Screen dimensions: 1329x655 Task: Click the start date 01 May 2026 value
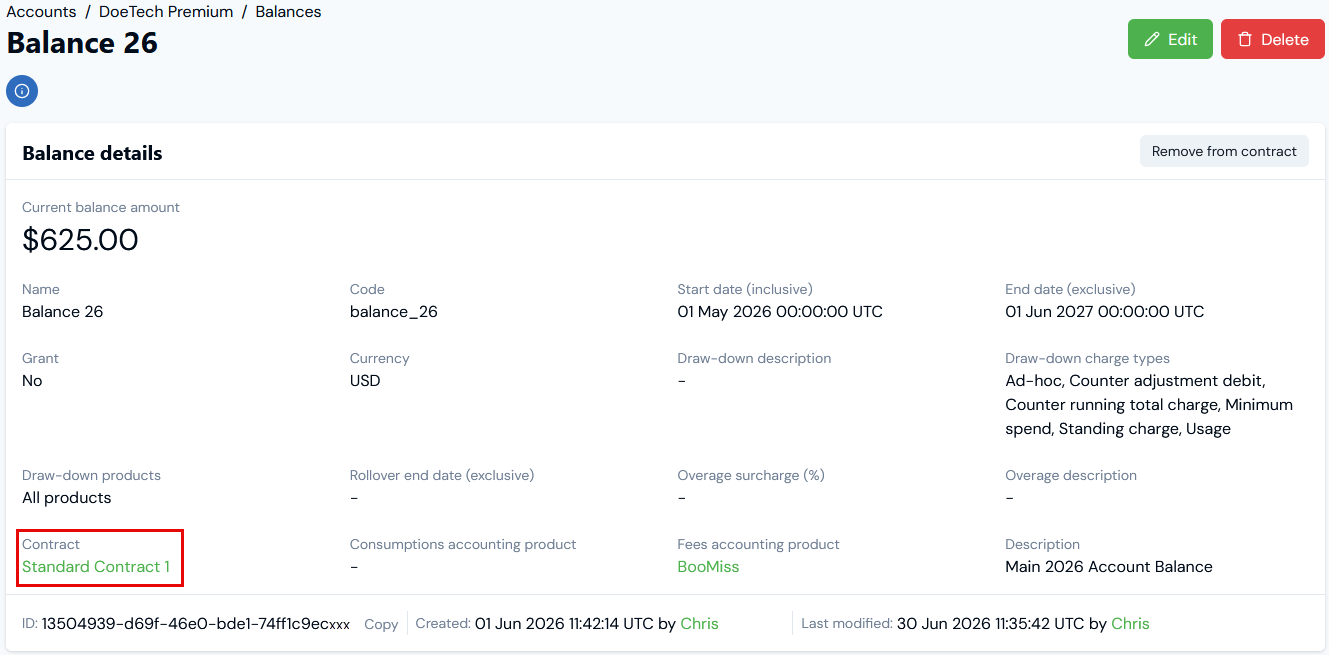(x=780, y=312)
